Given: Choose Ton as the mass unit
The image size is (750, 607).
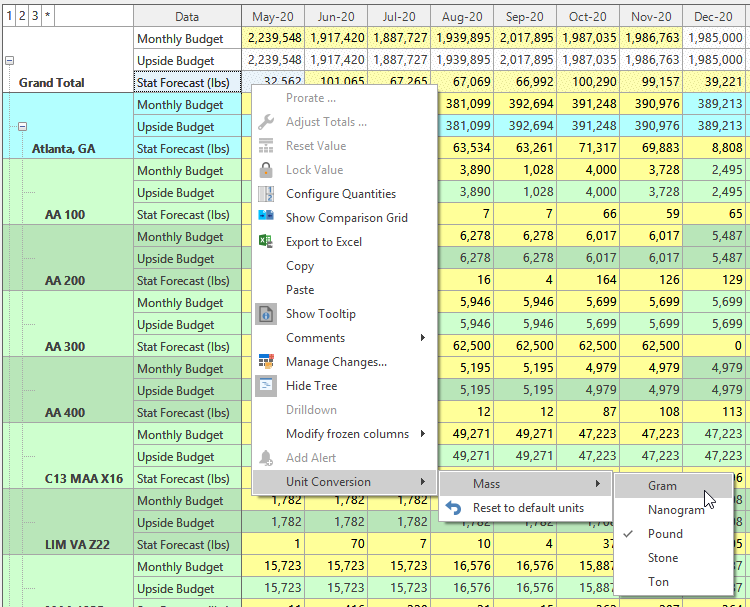Looking at the screenshot, I should point(673,582).
